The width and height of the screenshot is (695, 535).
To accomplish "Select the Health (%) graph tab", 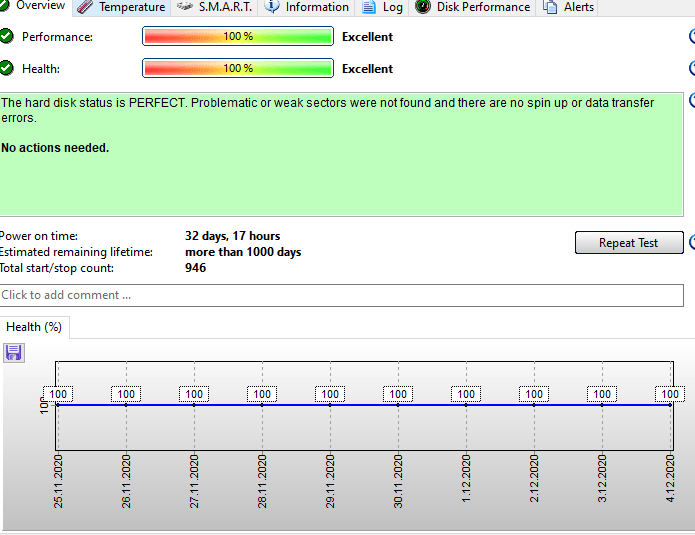I will [x=34, y=327].
